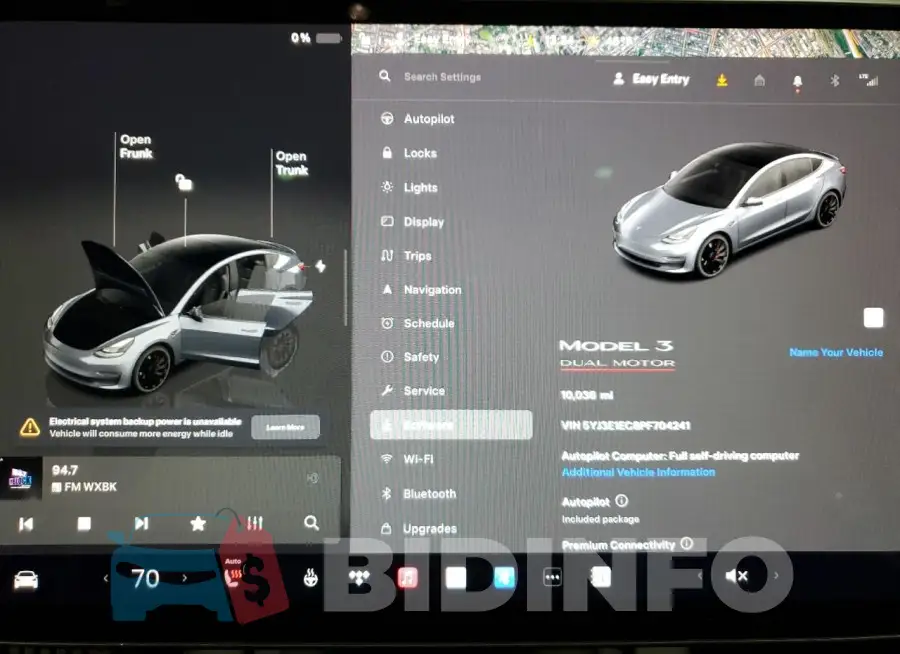Open the more apps ellipsis icon
The width and height of the screenshot is (900, 654).
(552, 577)
